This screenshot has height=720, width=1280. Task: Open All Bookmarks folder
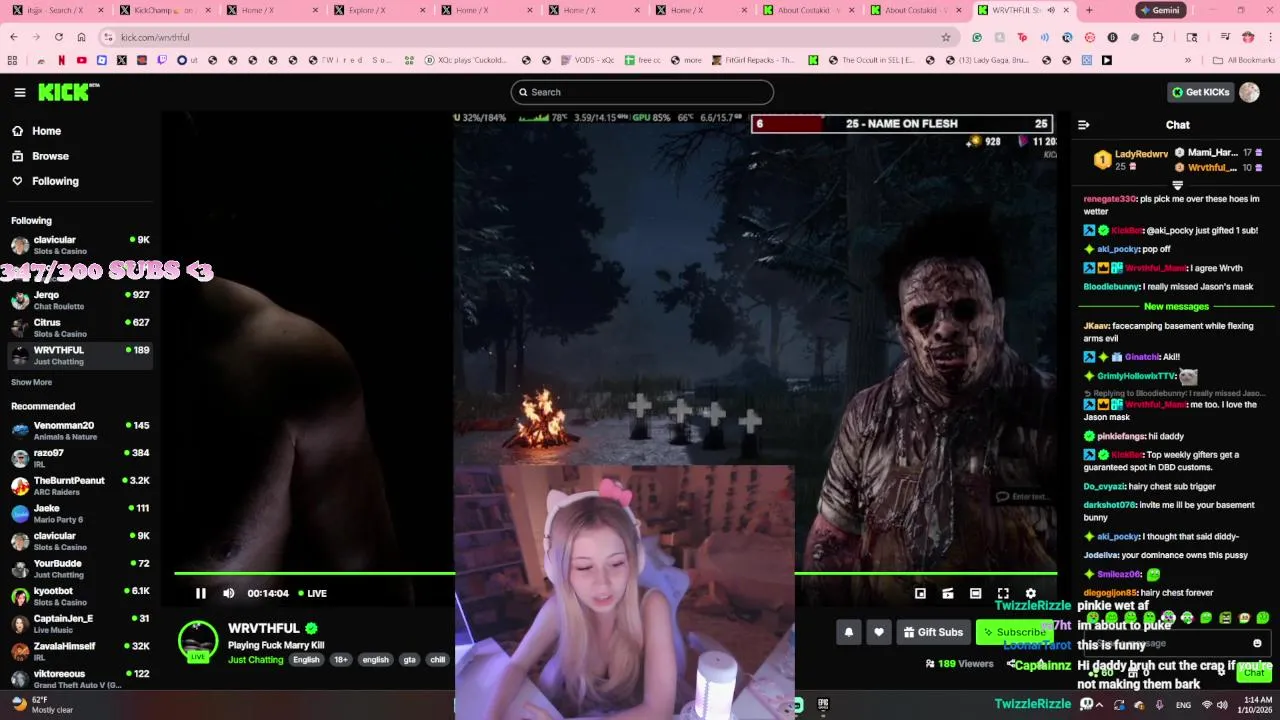1244,60
